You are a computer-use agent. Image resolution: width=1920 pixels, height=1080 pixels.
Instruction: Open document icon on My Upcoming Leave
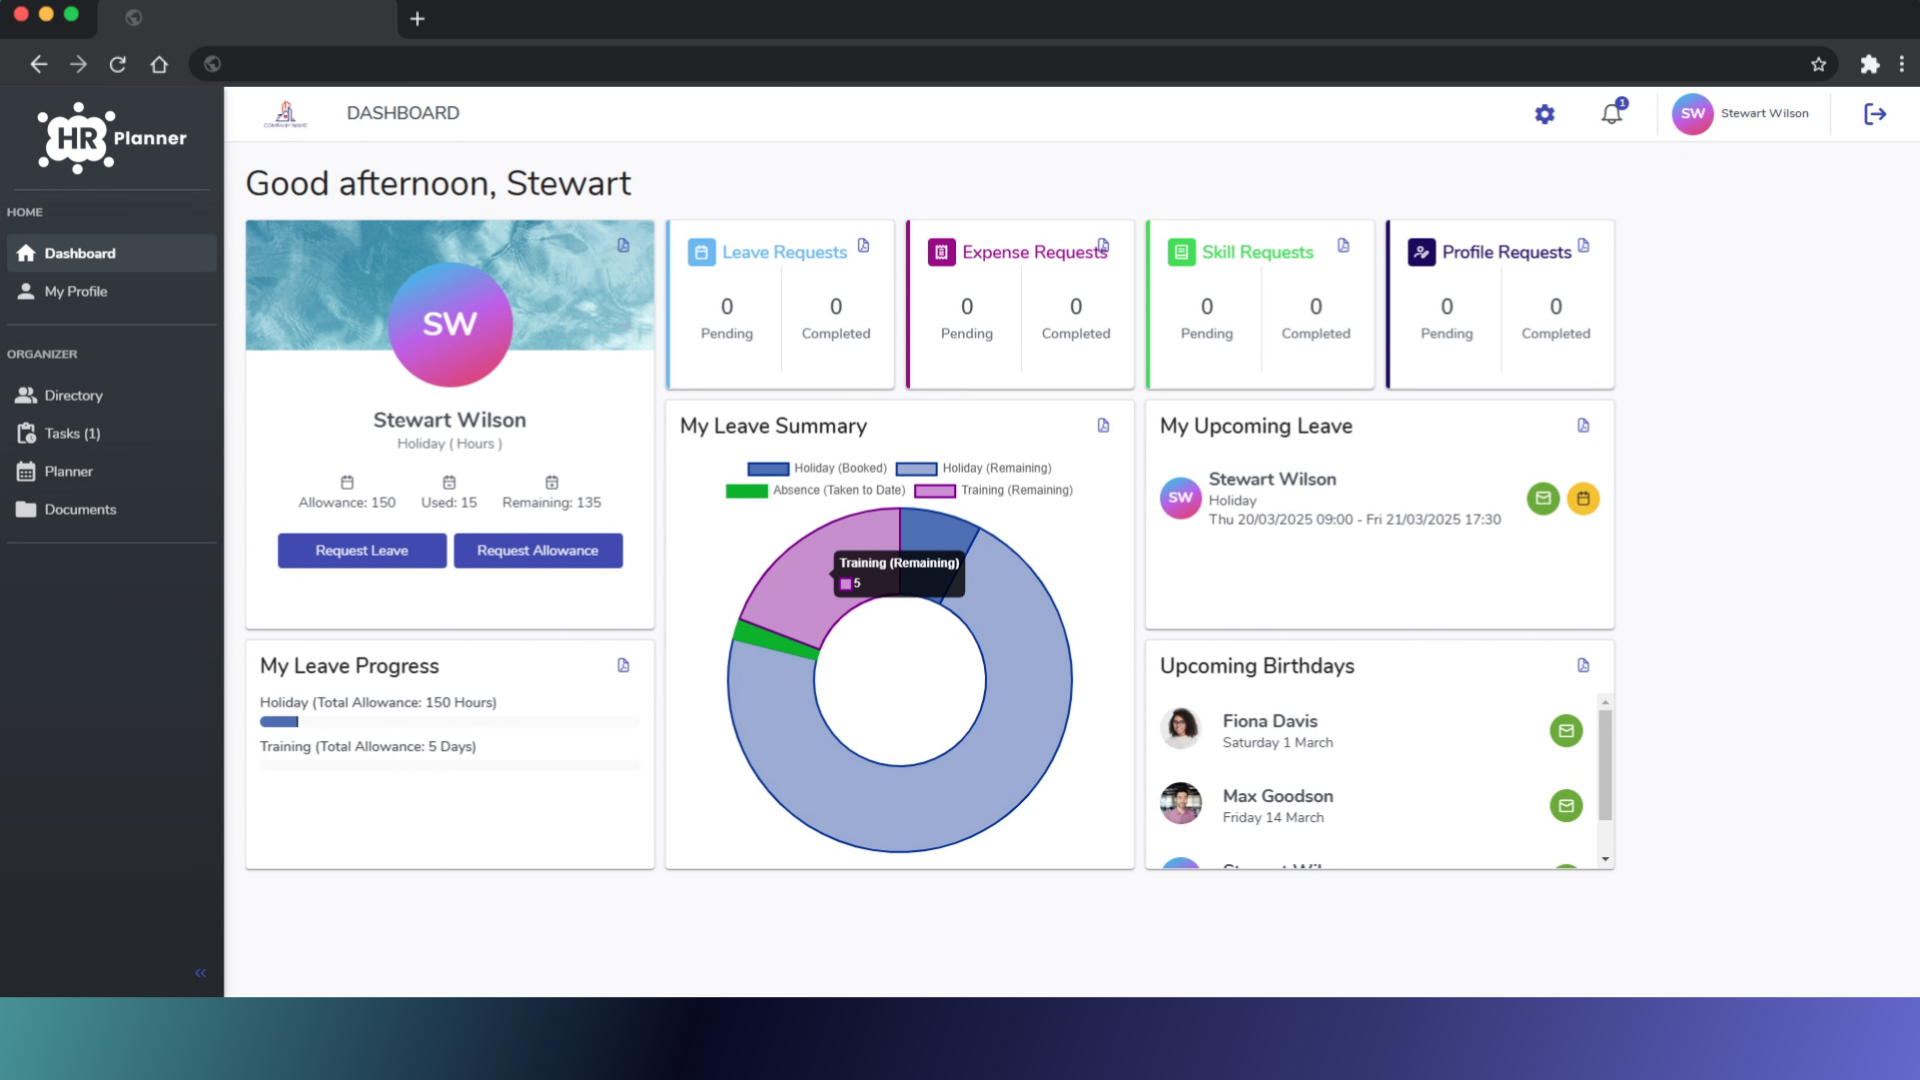point(1583,426)
